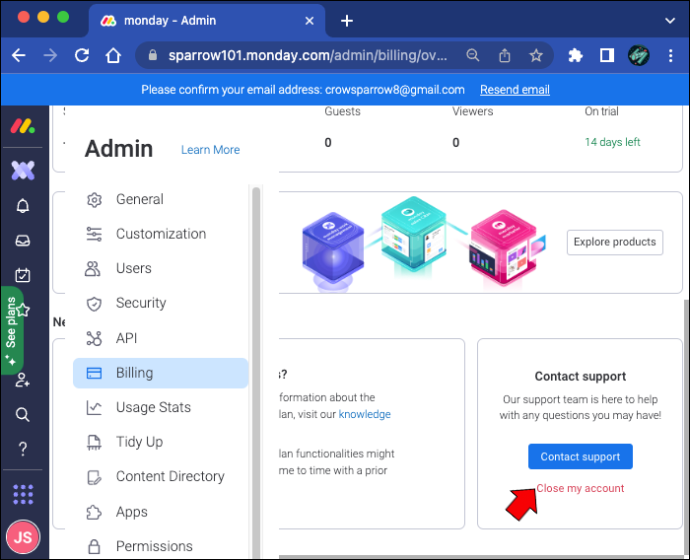Click the Learn More link
Screen dimensions: 690x560
click(210, 150)
